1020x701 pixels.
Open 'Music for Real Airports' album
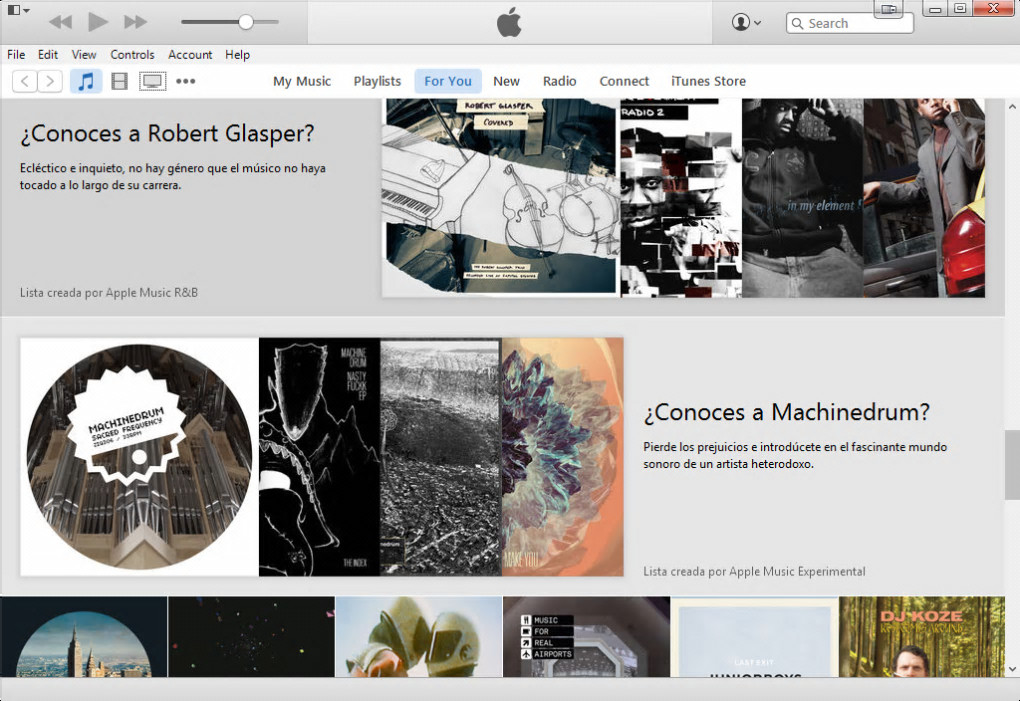[587, 637]
